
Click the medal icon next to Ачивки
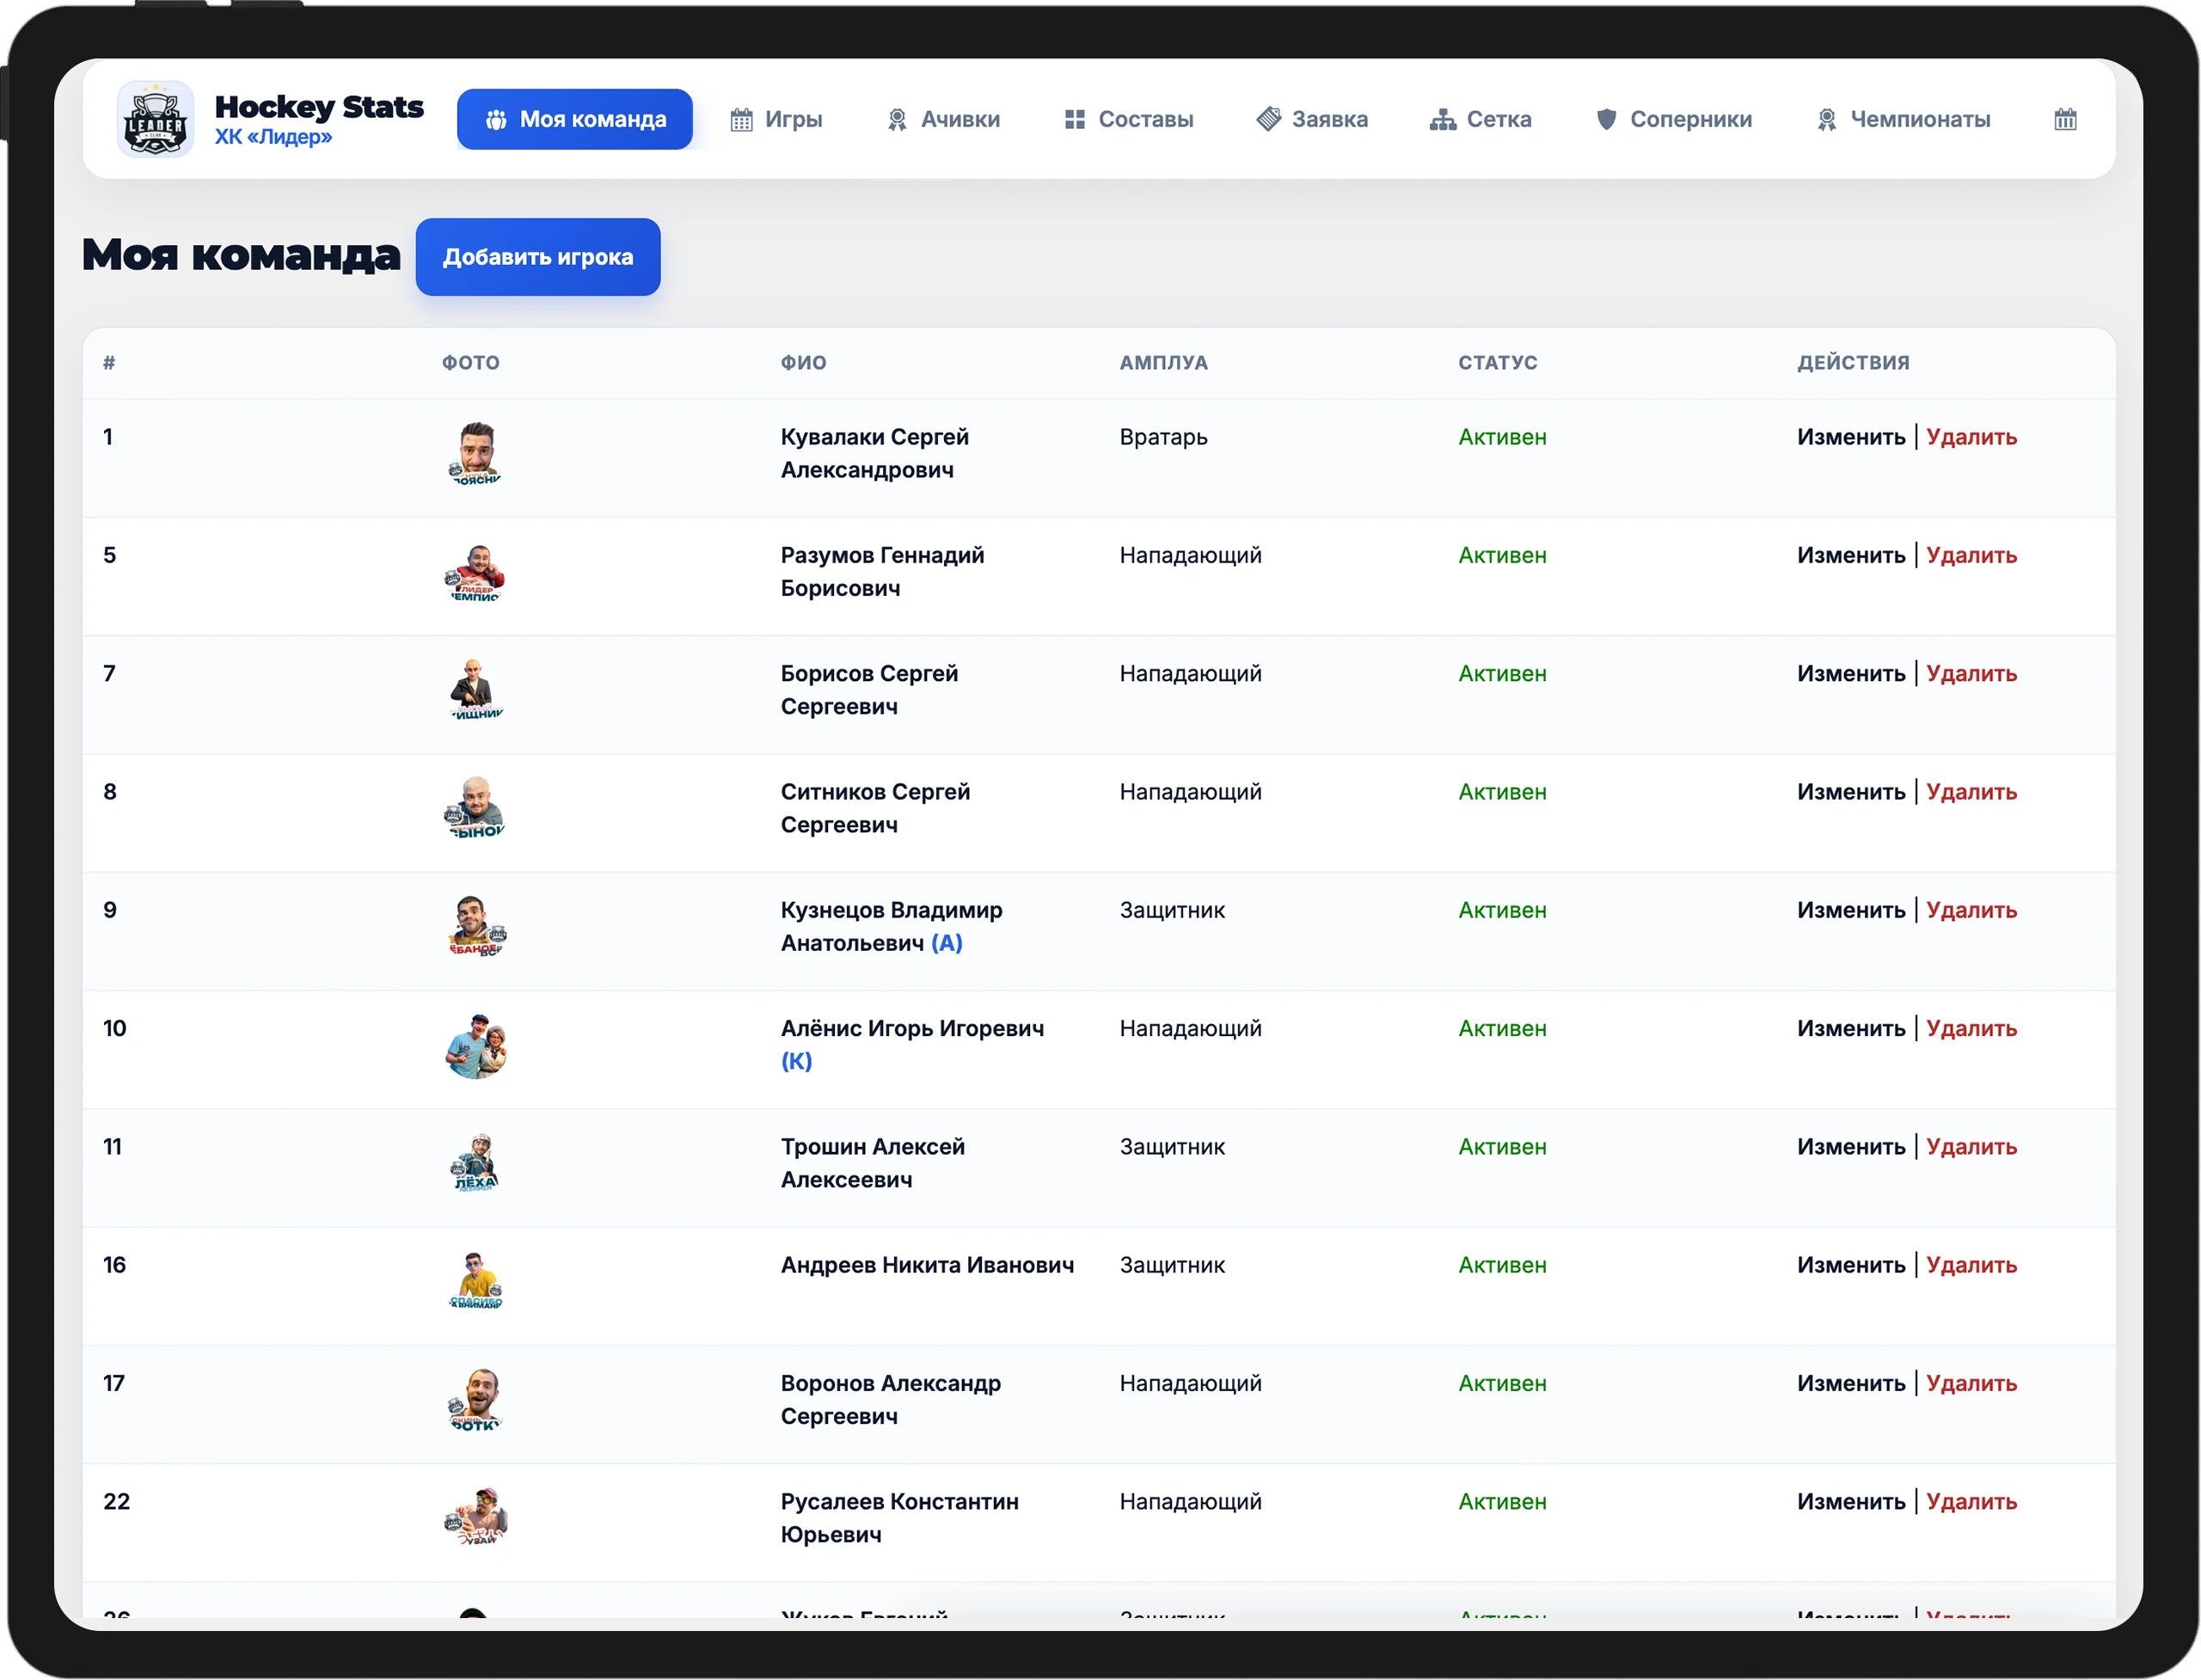click(897, 120)
